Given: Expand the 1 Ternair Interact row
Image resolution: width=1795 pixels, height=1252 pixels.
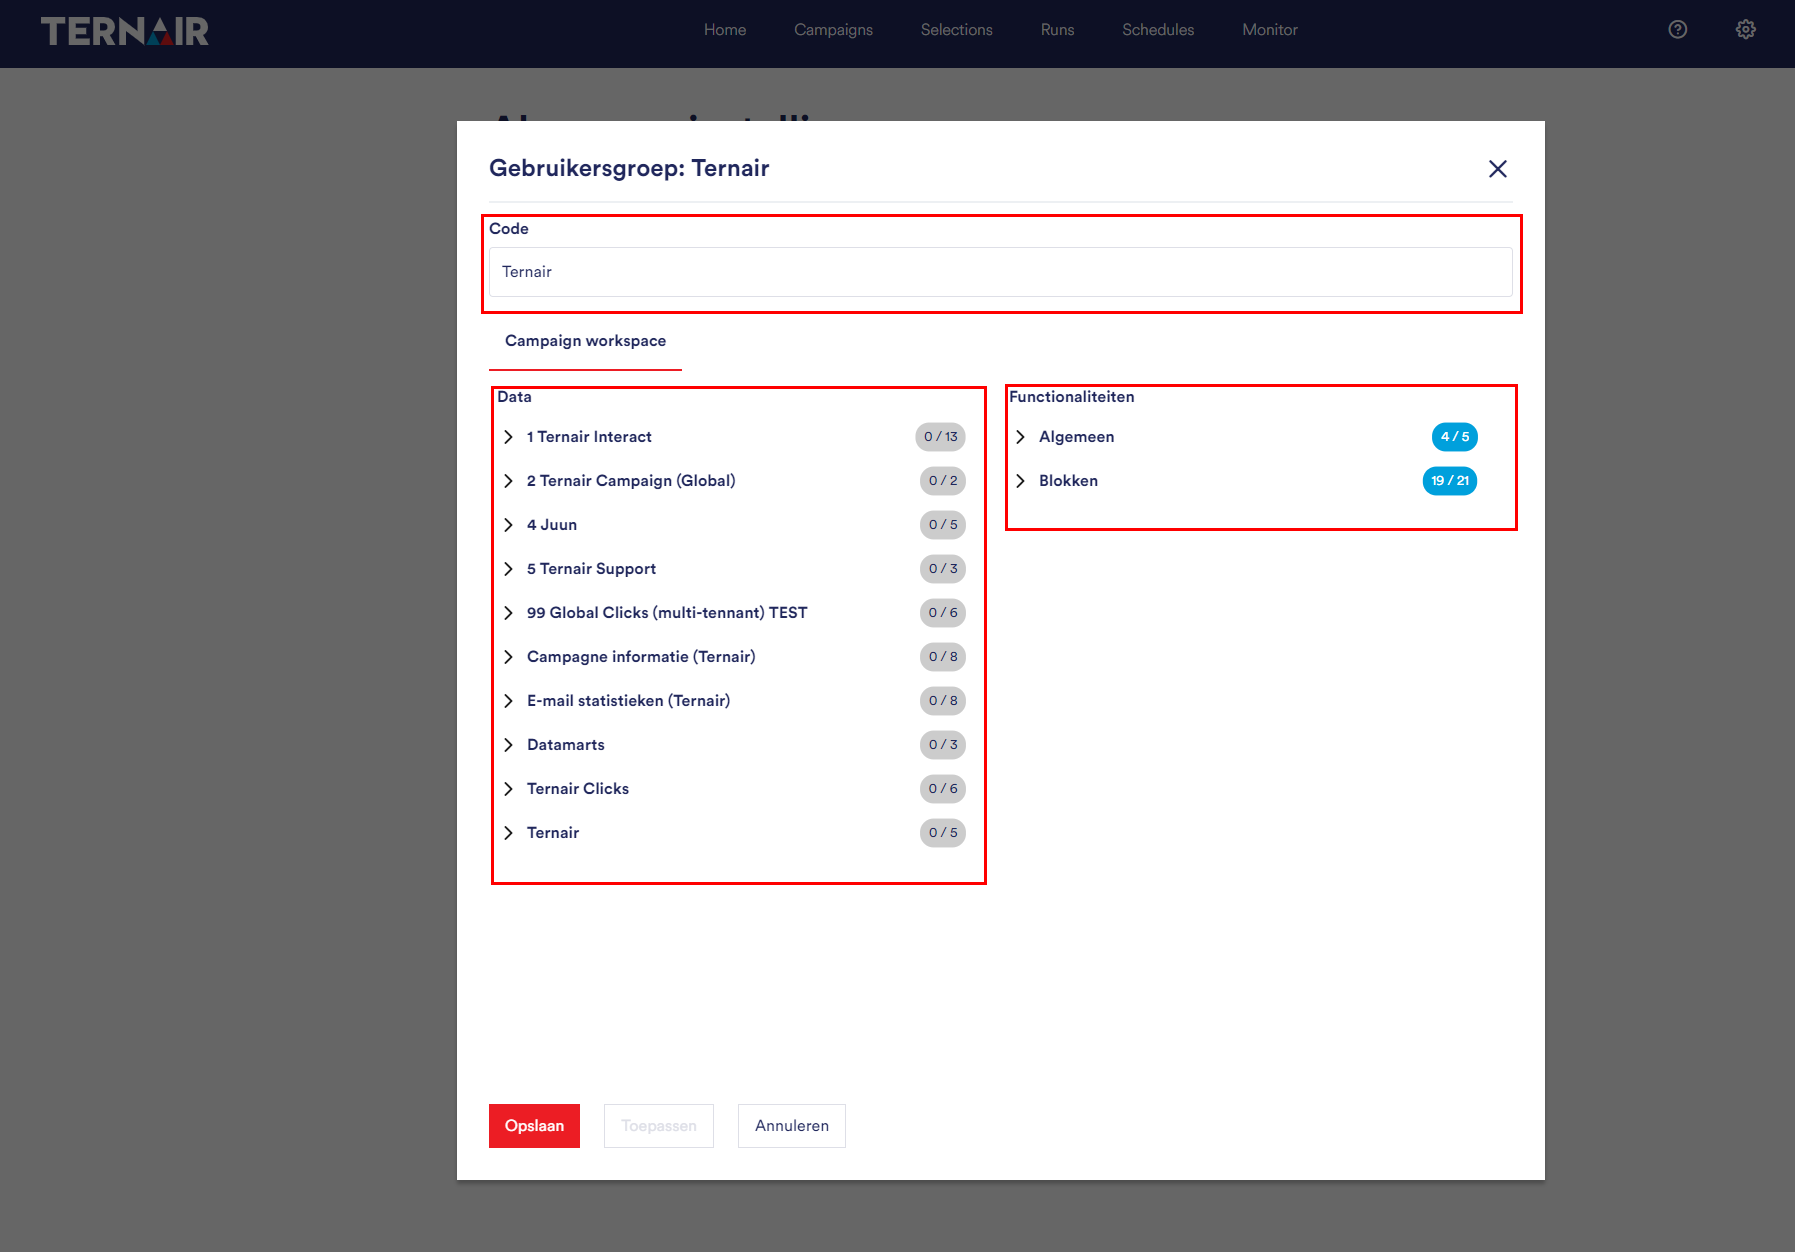Looking at the screenshot, I should click(x=508, y=437).
